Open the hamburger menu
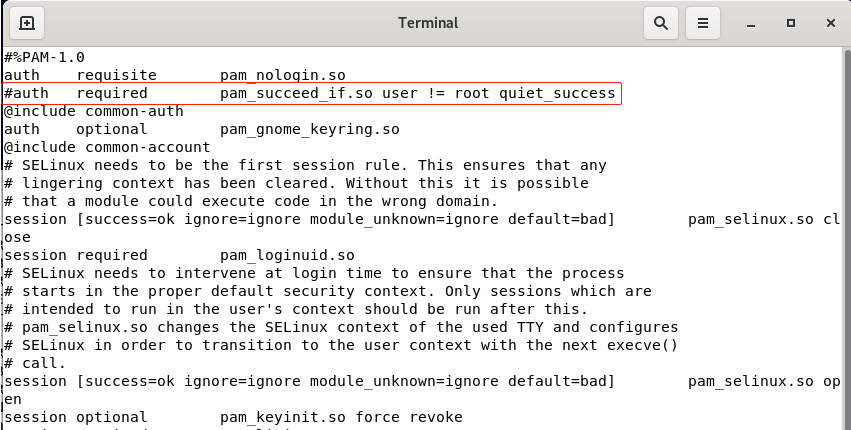The width and height of the screenshot is (851, 430). pyautogui.click(x=703, y=23)
